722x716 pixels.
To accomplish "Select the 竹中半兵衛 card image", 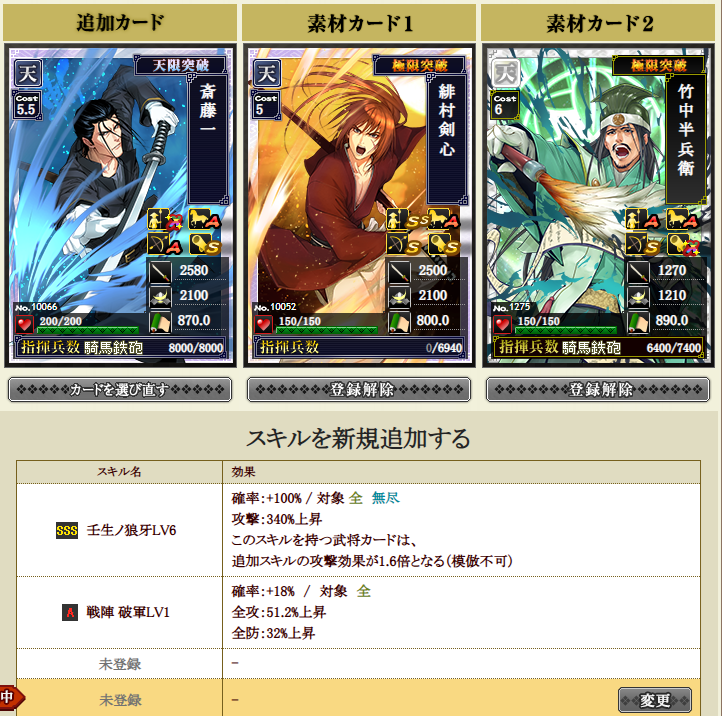I will pyautogui.click(x=598, y=205).
